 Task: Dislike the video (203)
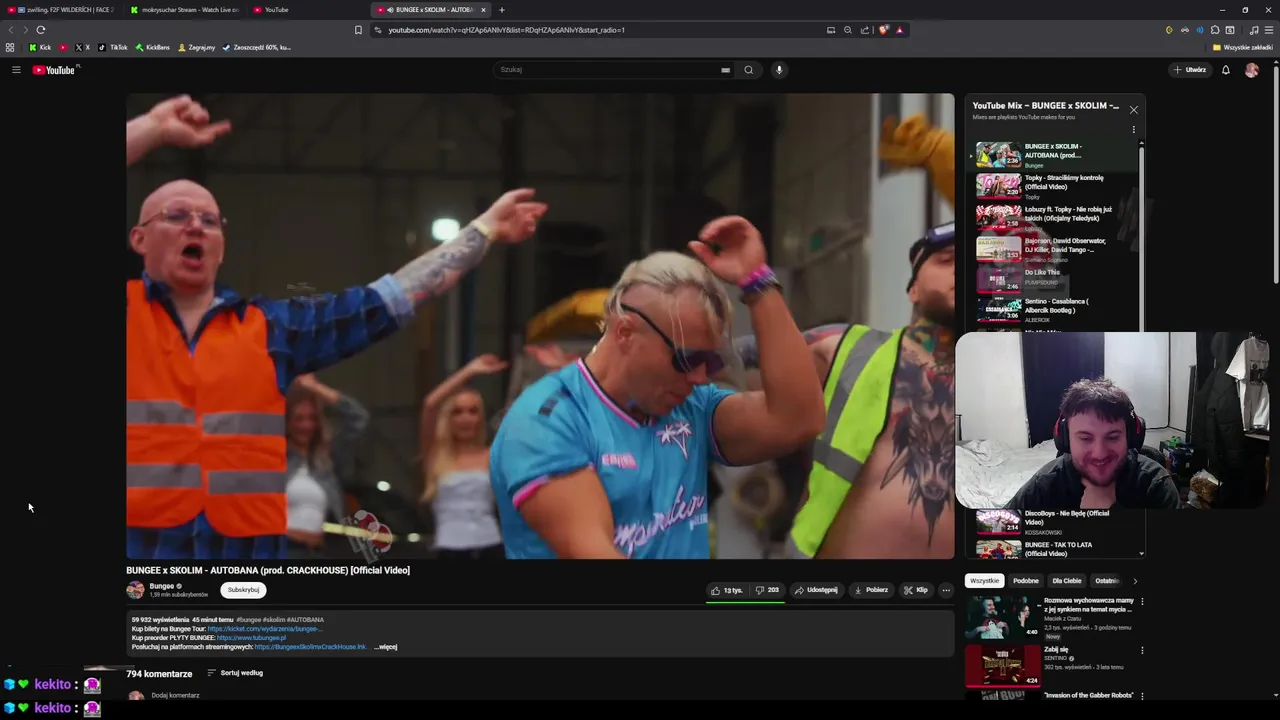767,590
